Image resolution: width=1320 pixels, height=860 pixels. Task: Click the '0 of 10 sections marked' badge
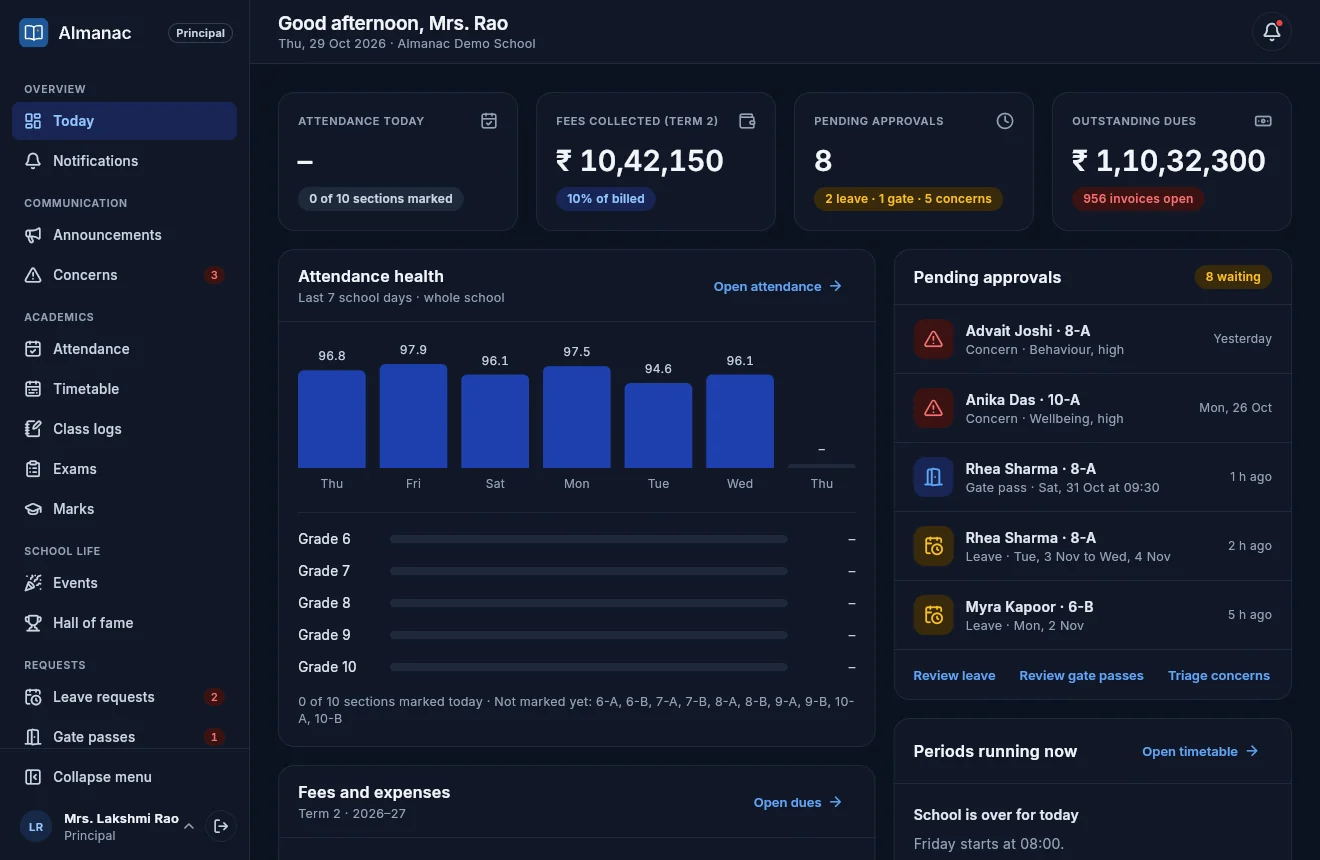pyautogui.click(x=381, y=199)
